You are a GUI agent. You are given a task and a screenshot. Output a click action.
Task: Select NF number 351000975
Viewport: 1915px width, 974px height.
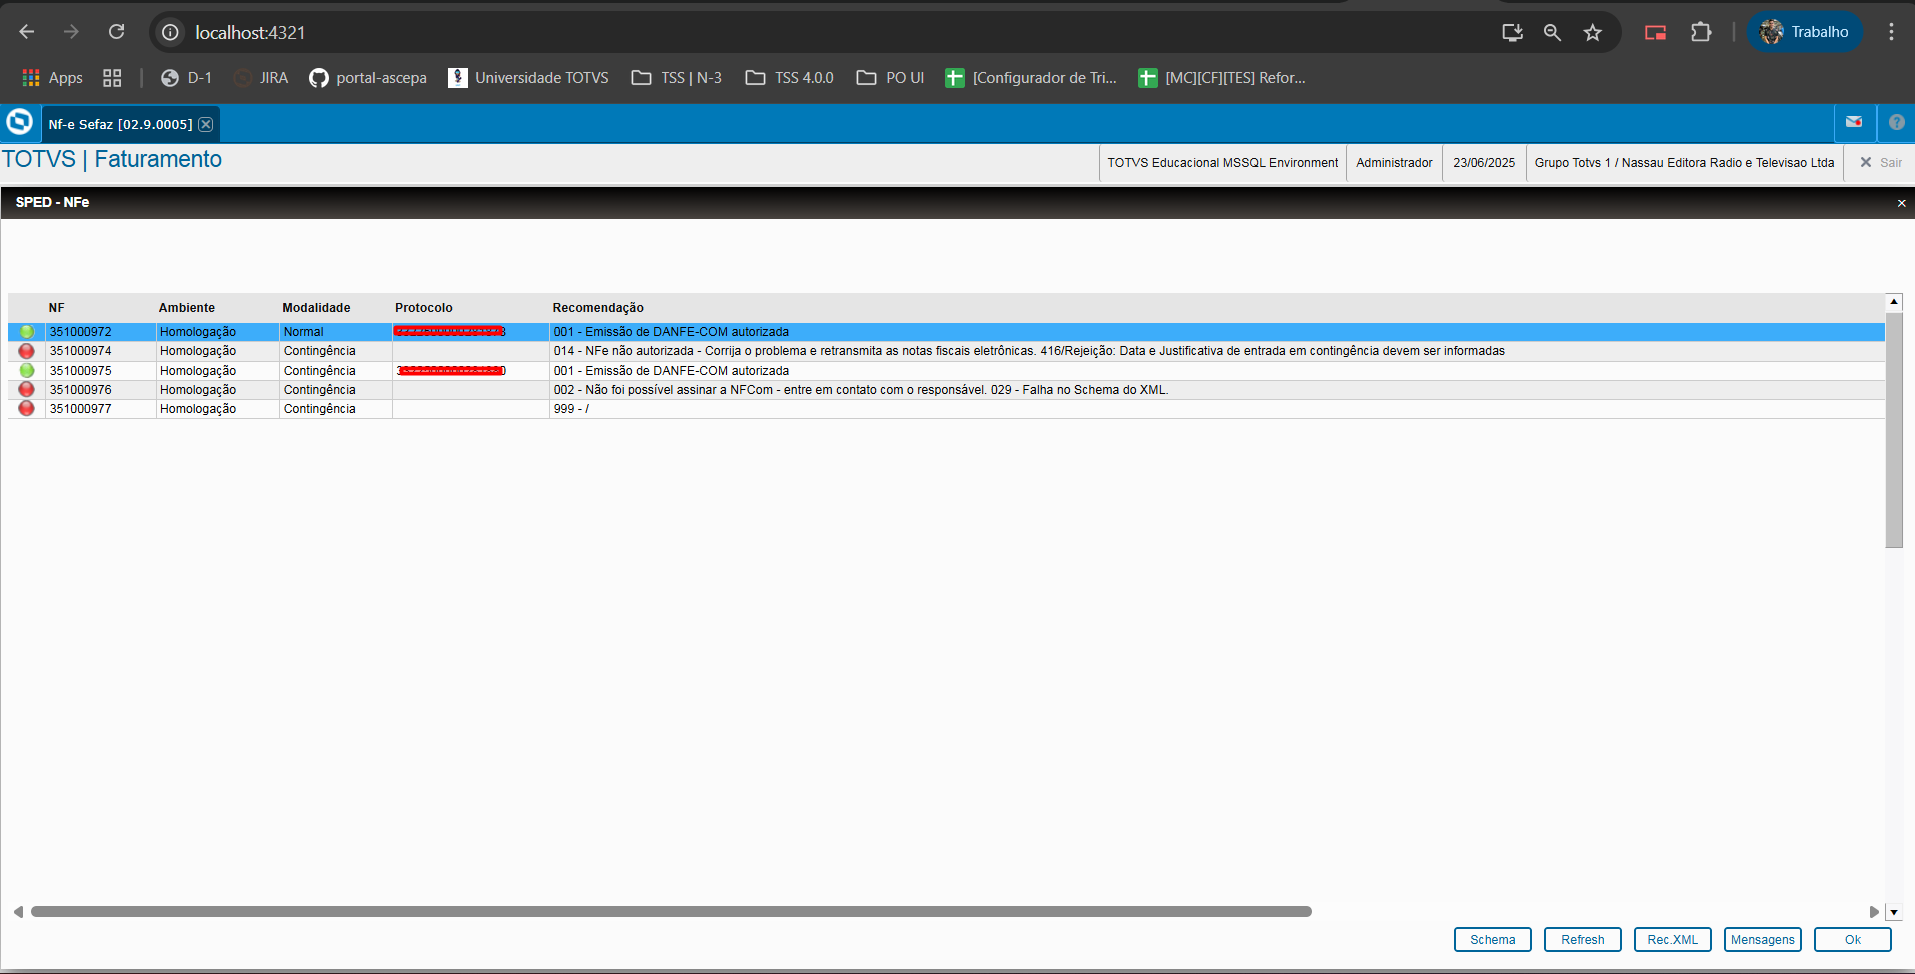81,371
